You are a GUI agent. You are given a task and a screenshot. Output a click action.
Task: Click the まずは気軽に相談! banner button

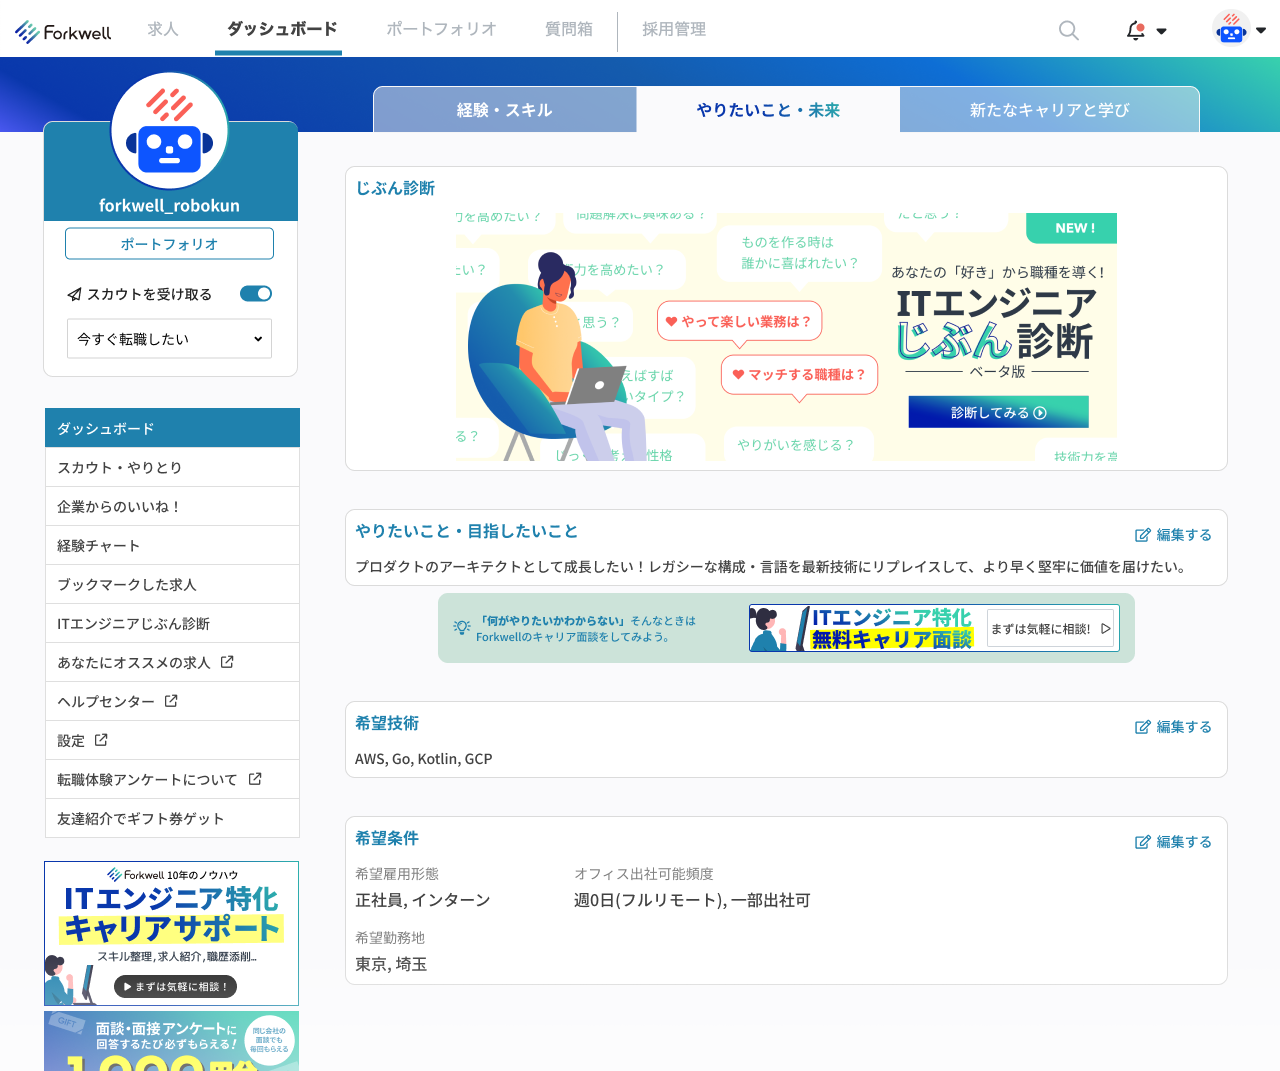1050,629
